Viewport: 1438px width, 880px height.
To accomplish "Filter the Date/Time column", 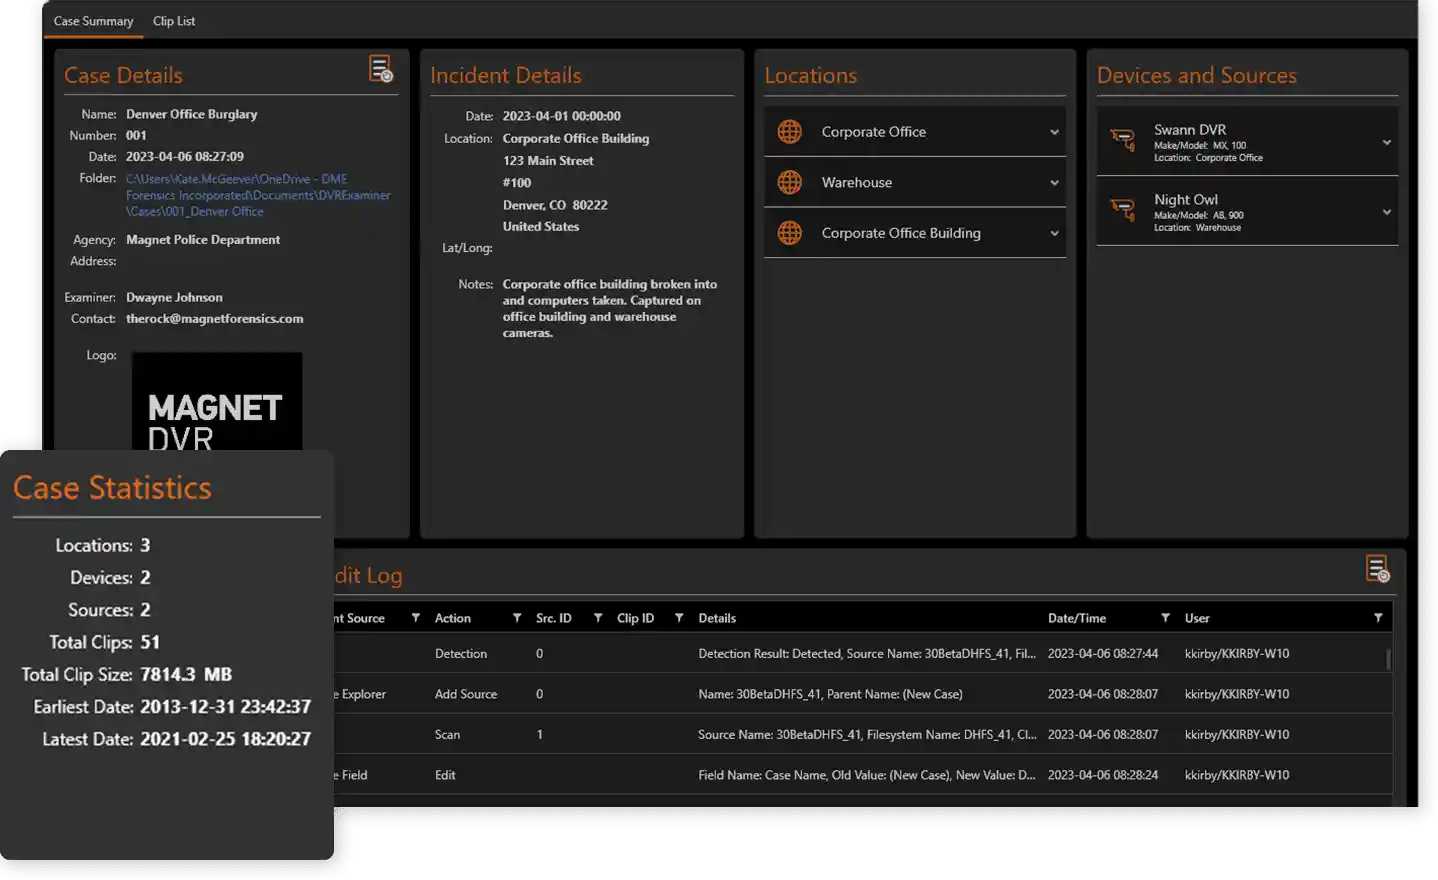I will tap(1165, 618).
